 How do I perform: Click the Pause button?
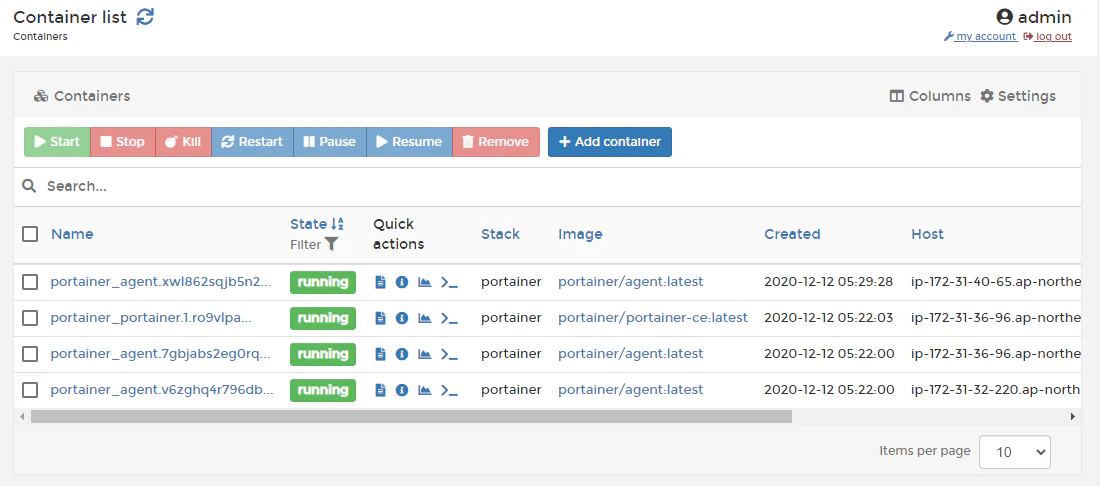[330, 142]
